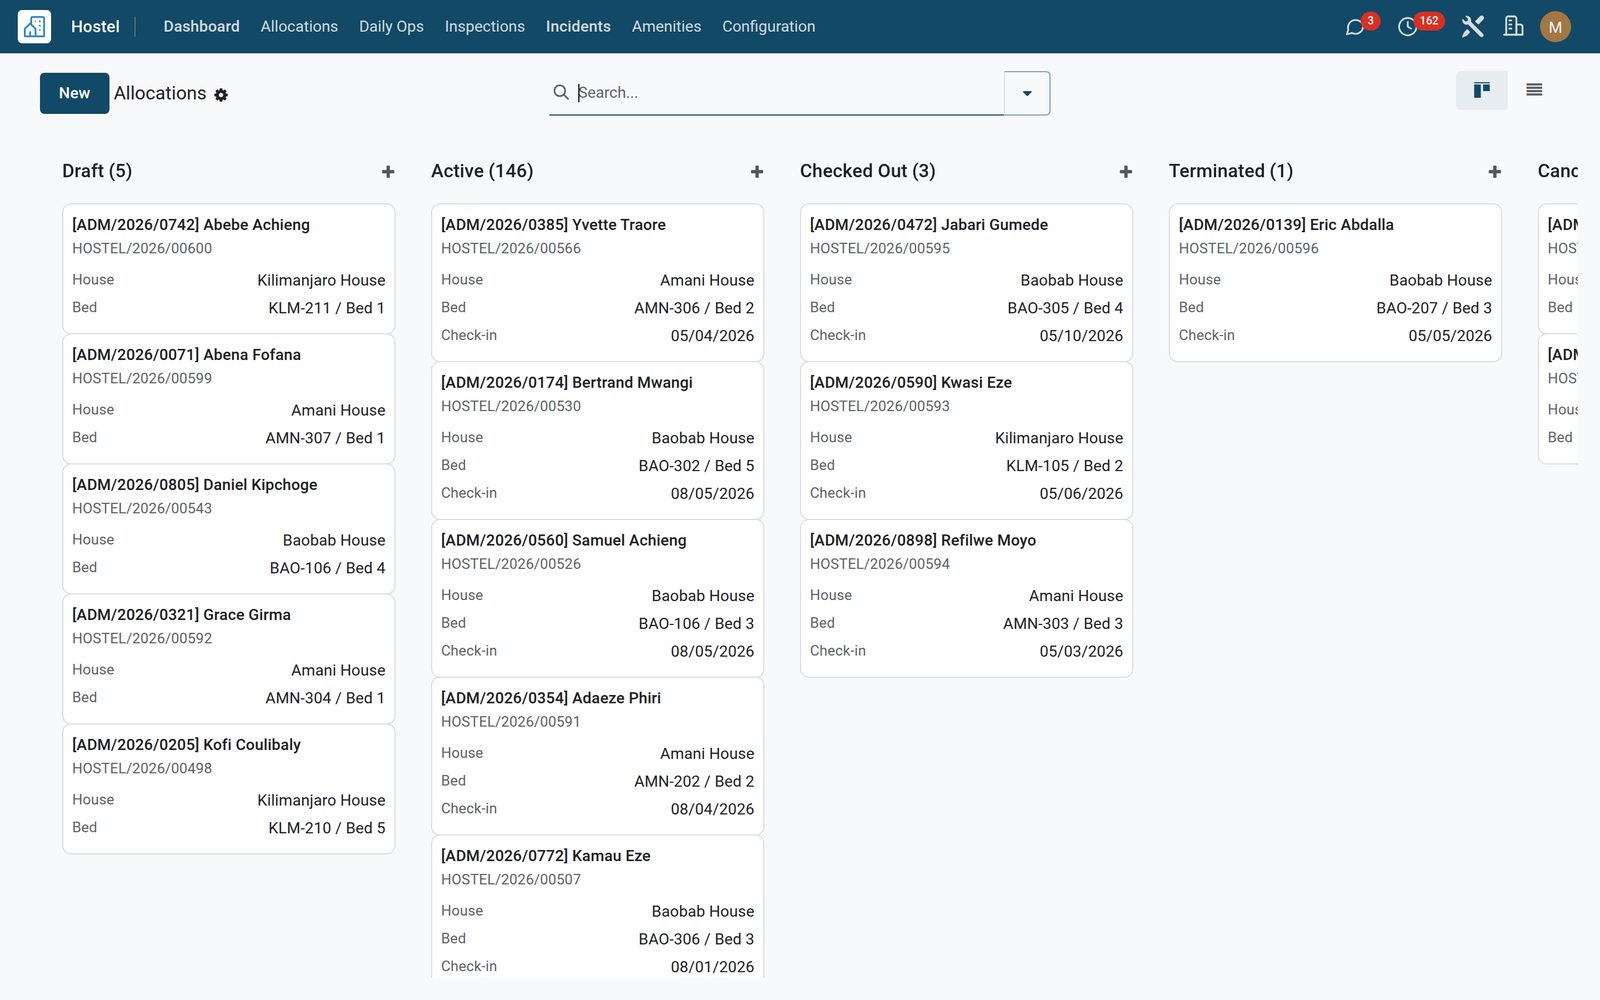Open the activities clock icon showing 162
Screen dimensions: 1600x1000
pos(1408,27)
